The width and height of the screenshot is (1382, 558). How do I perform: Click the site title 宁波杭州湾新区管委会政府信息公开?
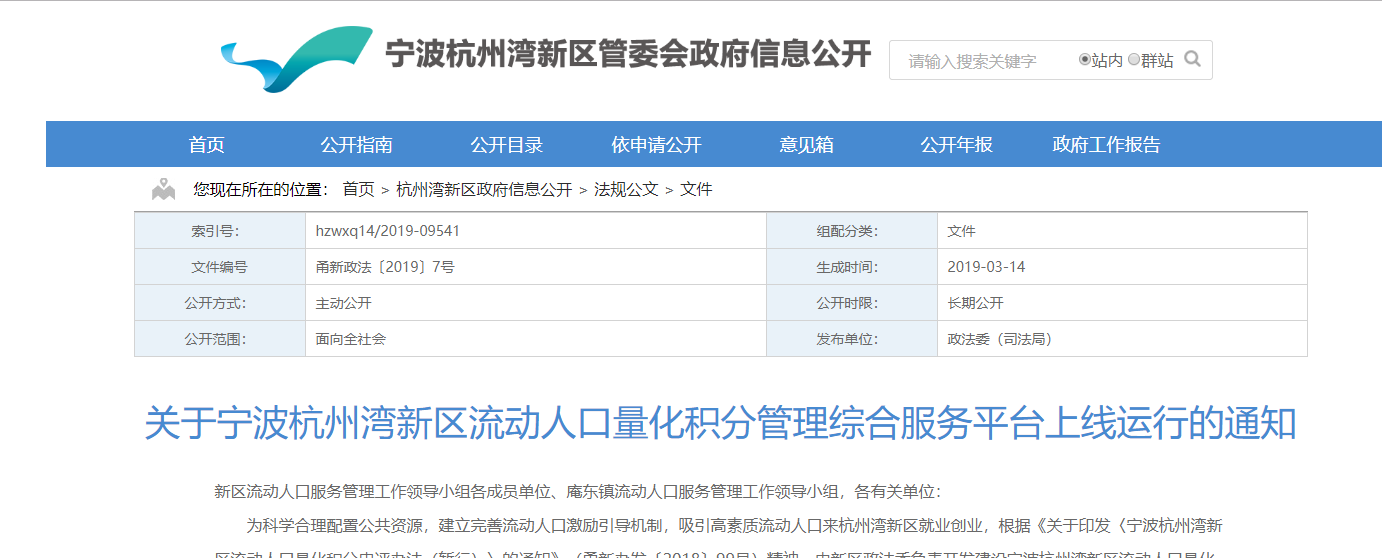tap(628, 54)
